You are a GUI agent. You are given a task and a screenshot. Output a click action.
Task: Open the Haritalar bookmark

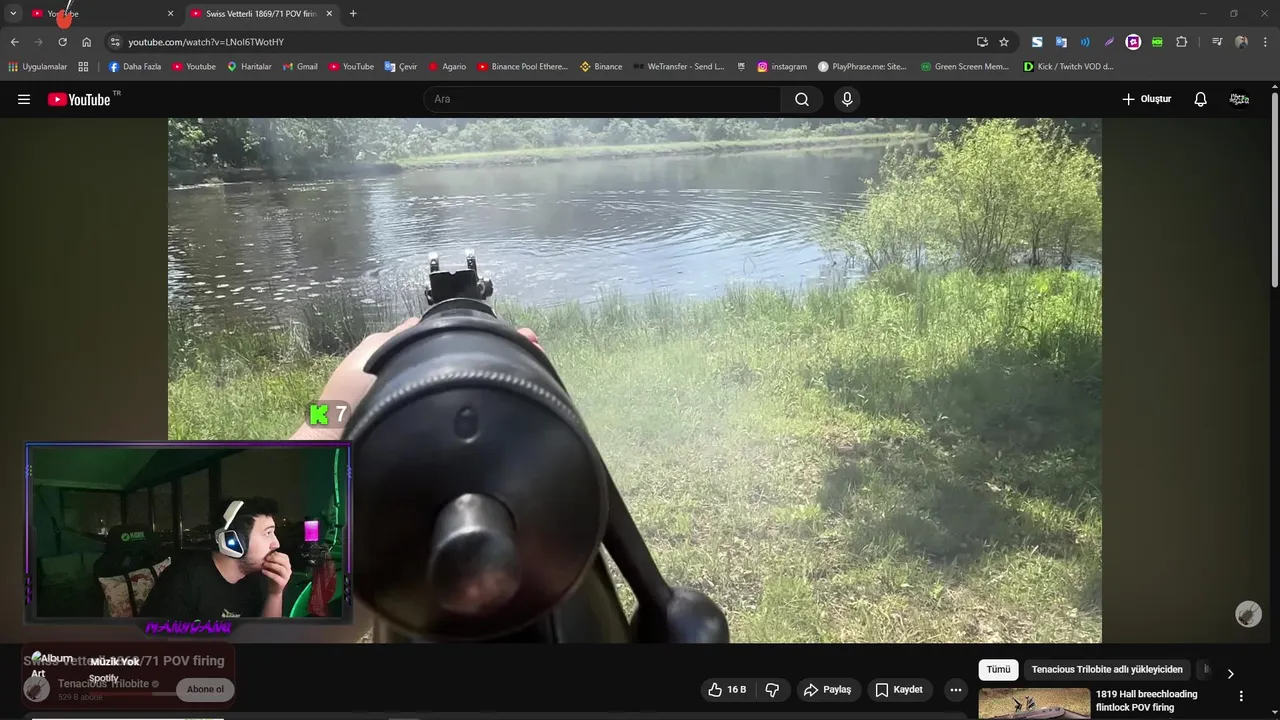click(249, 67)
